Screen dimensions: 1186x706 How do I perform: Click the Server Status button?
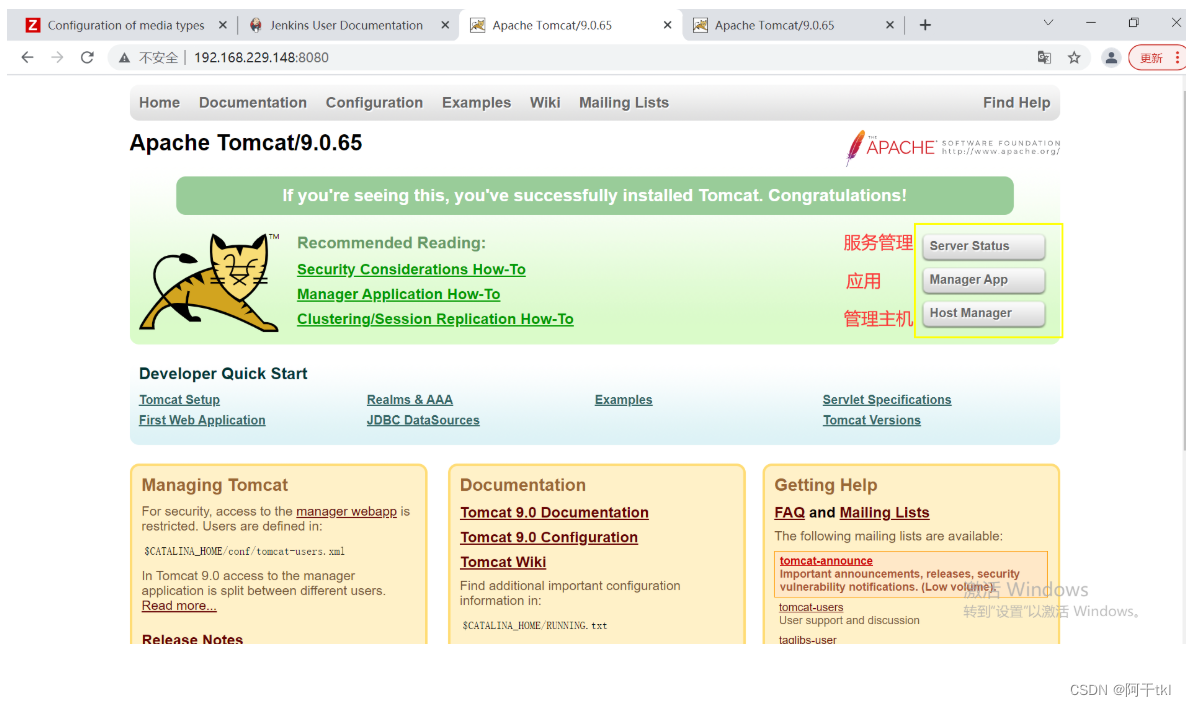pyautogui.click(x=983, y=246)
